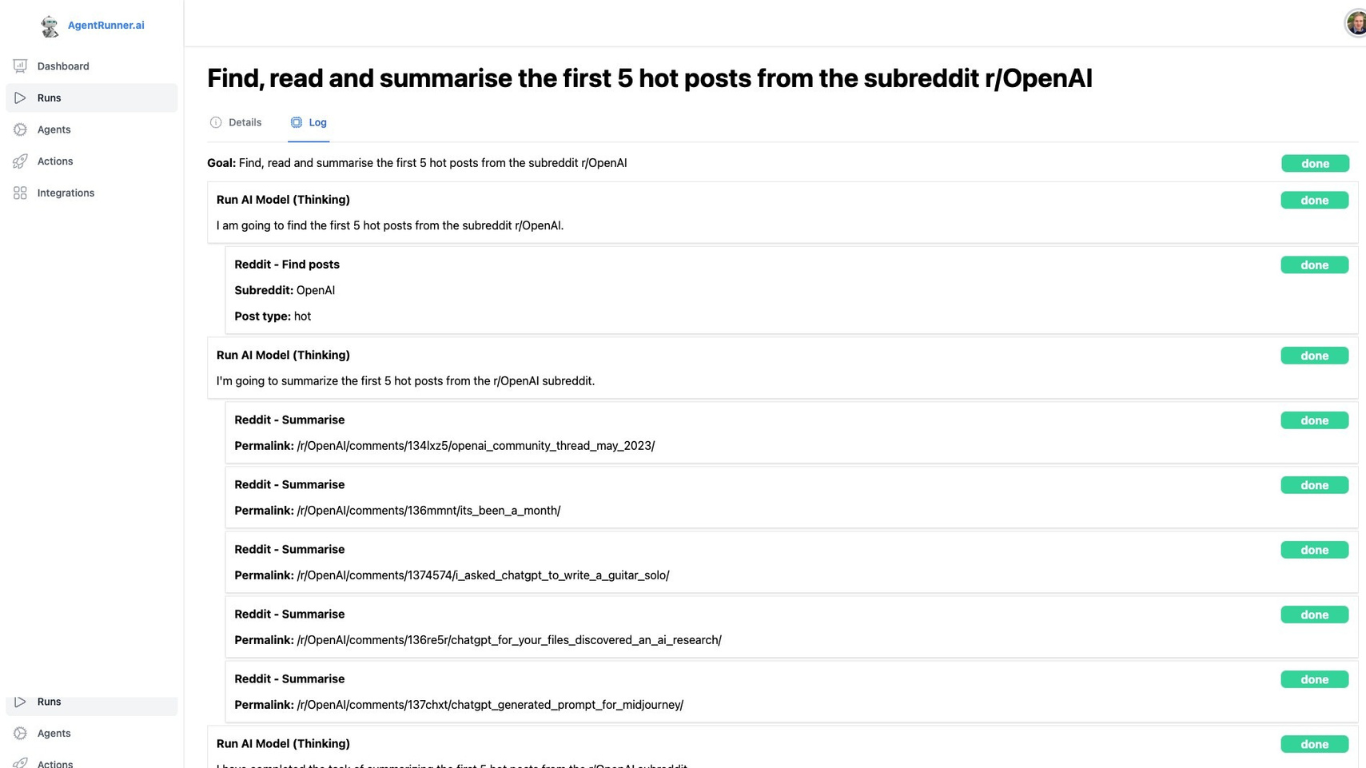
Task: Click the Actions rocket icon
Action: 18,161
